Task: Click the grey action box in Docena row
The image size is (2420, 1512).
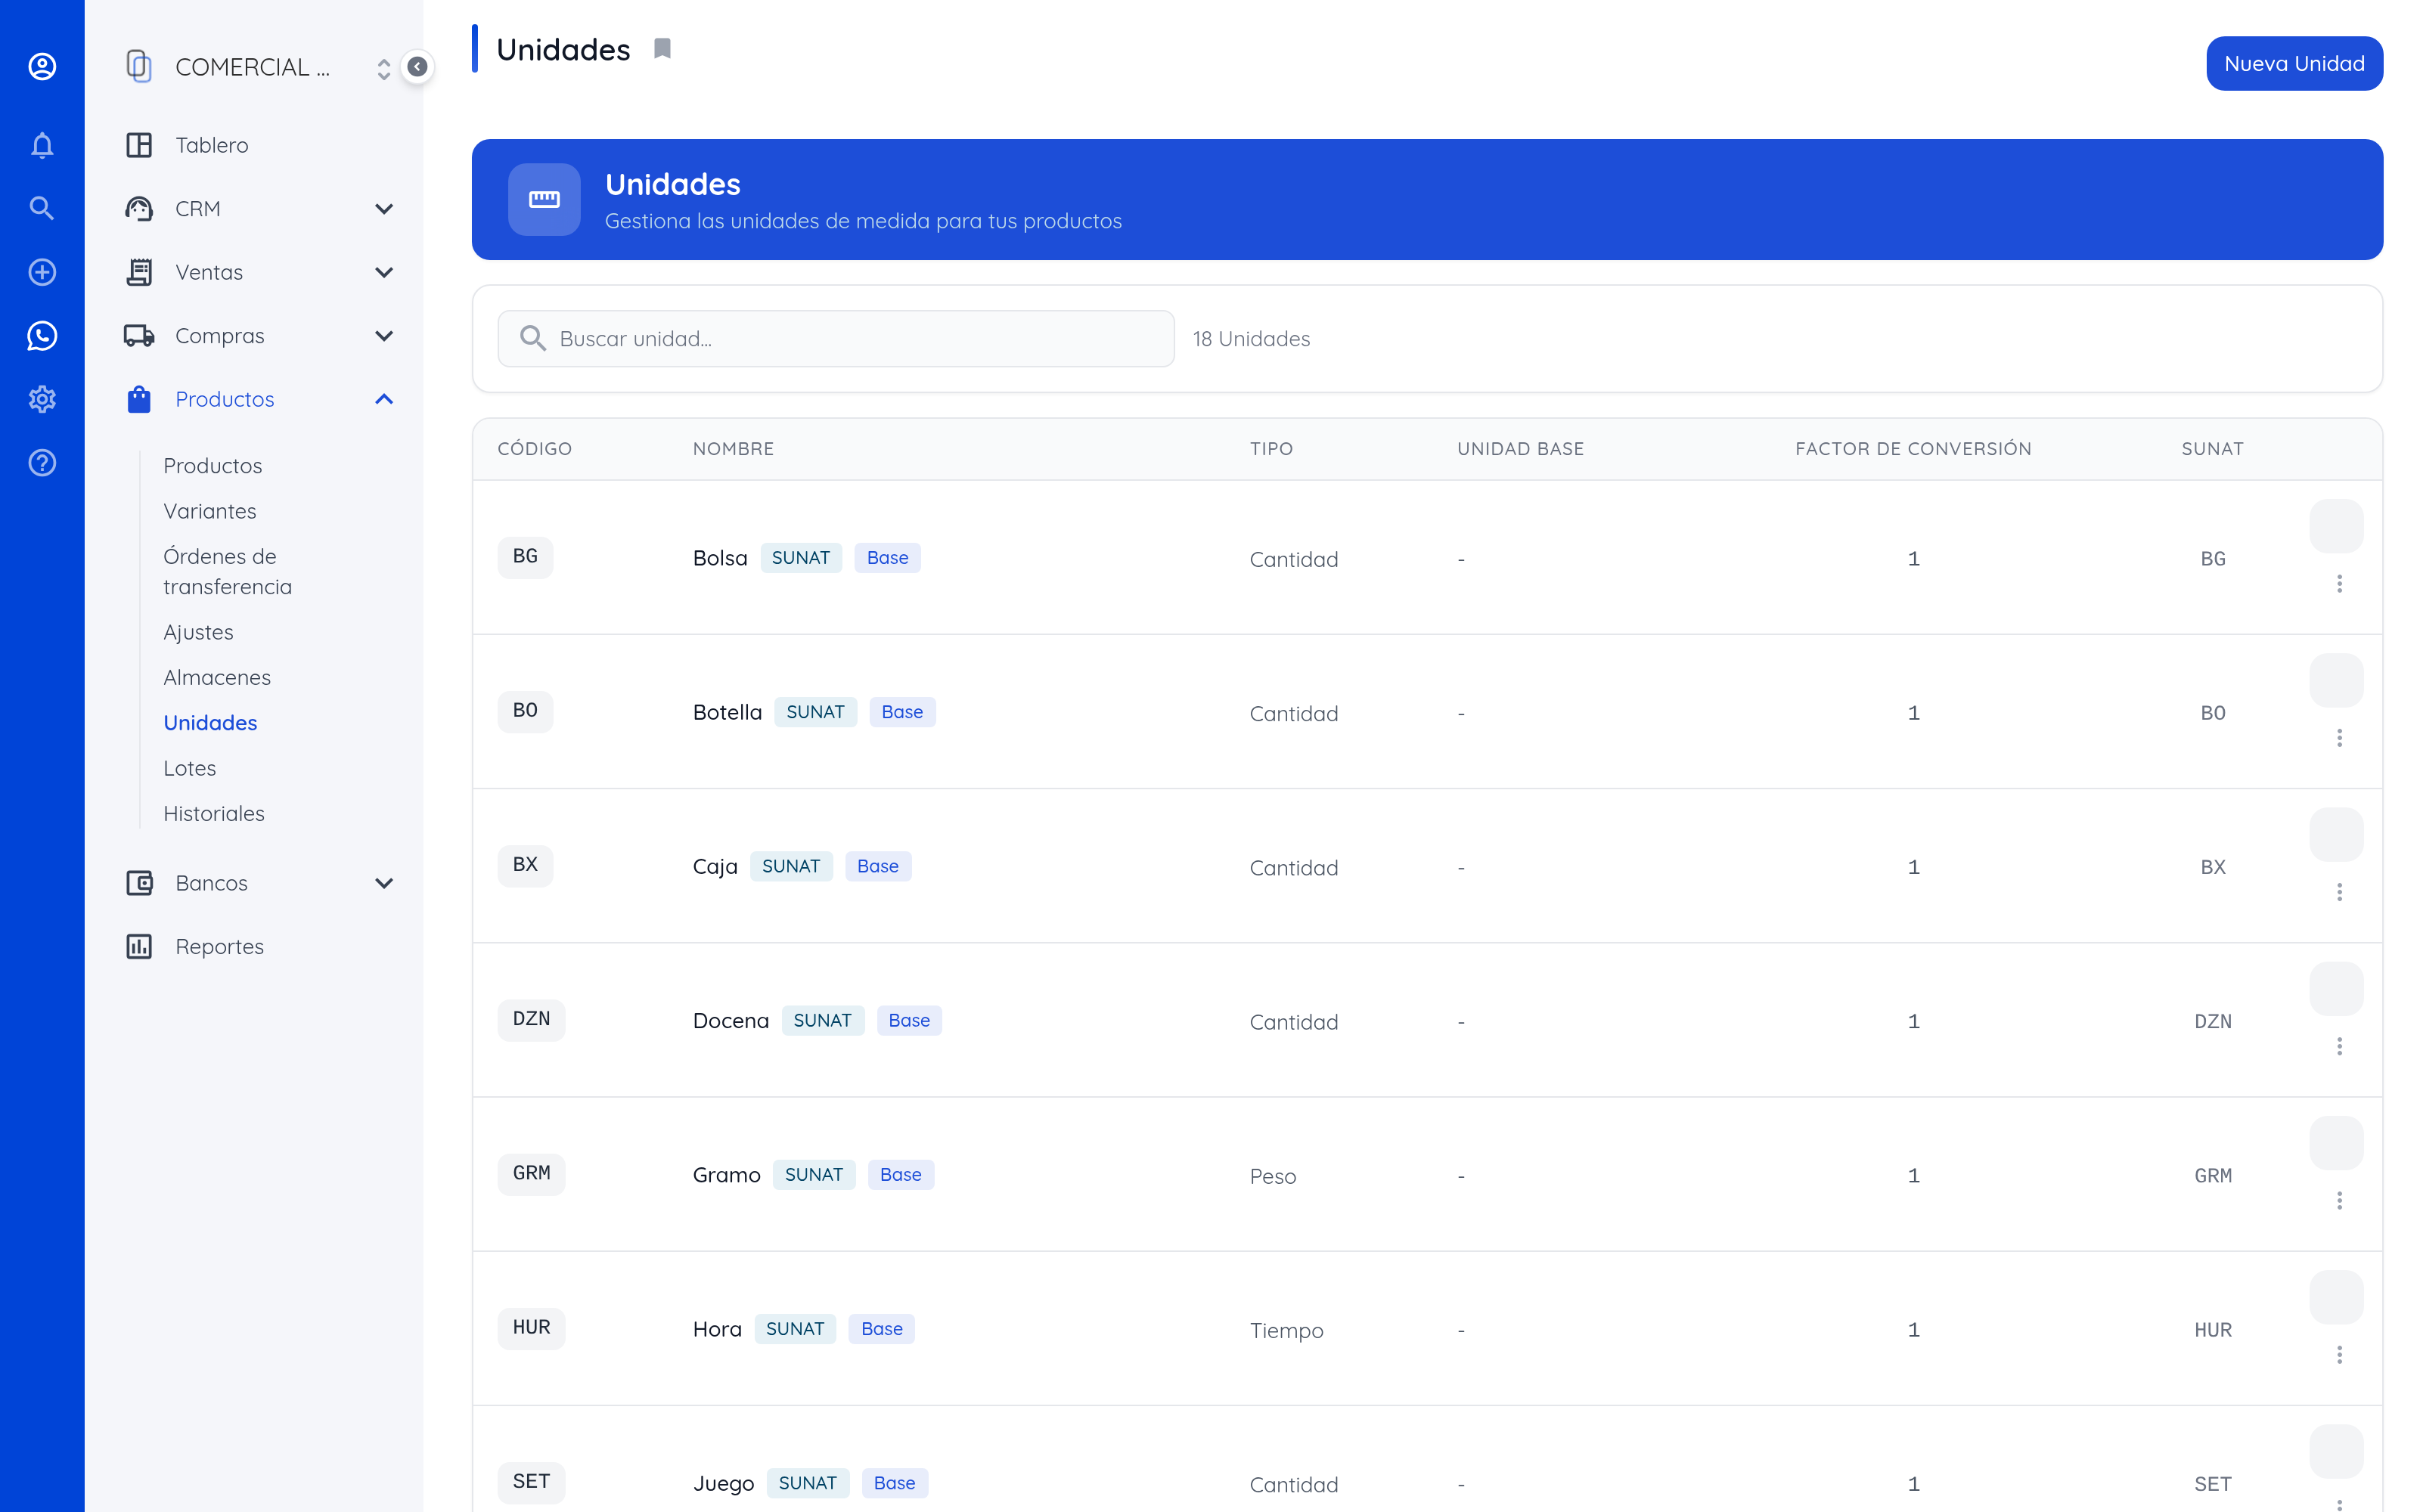Action: [x=2337, y=989]
